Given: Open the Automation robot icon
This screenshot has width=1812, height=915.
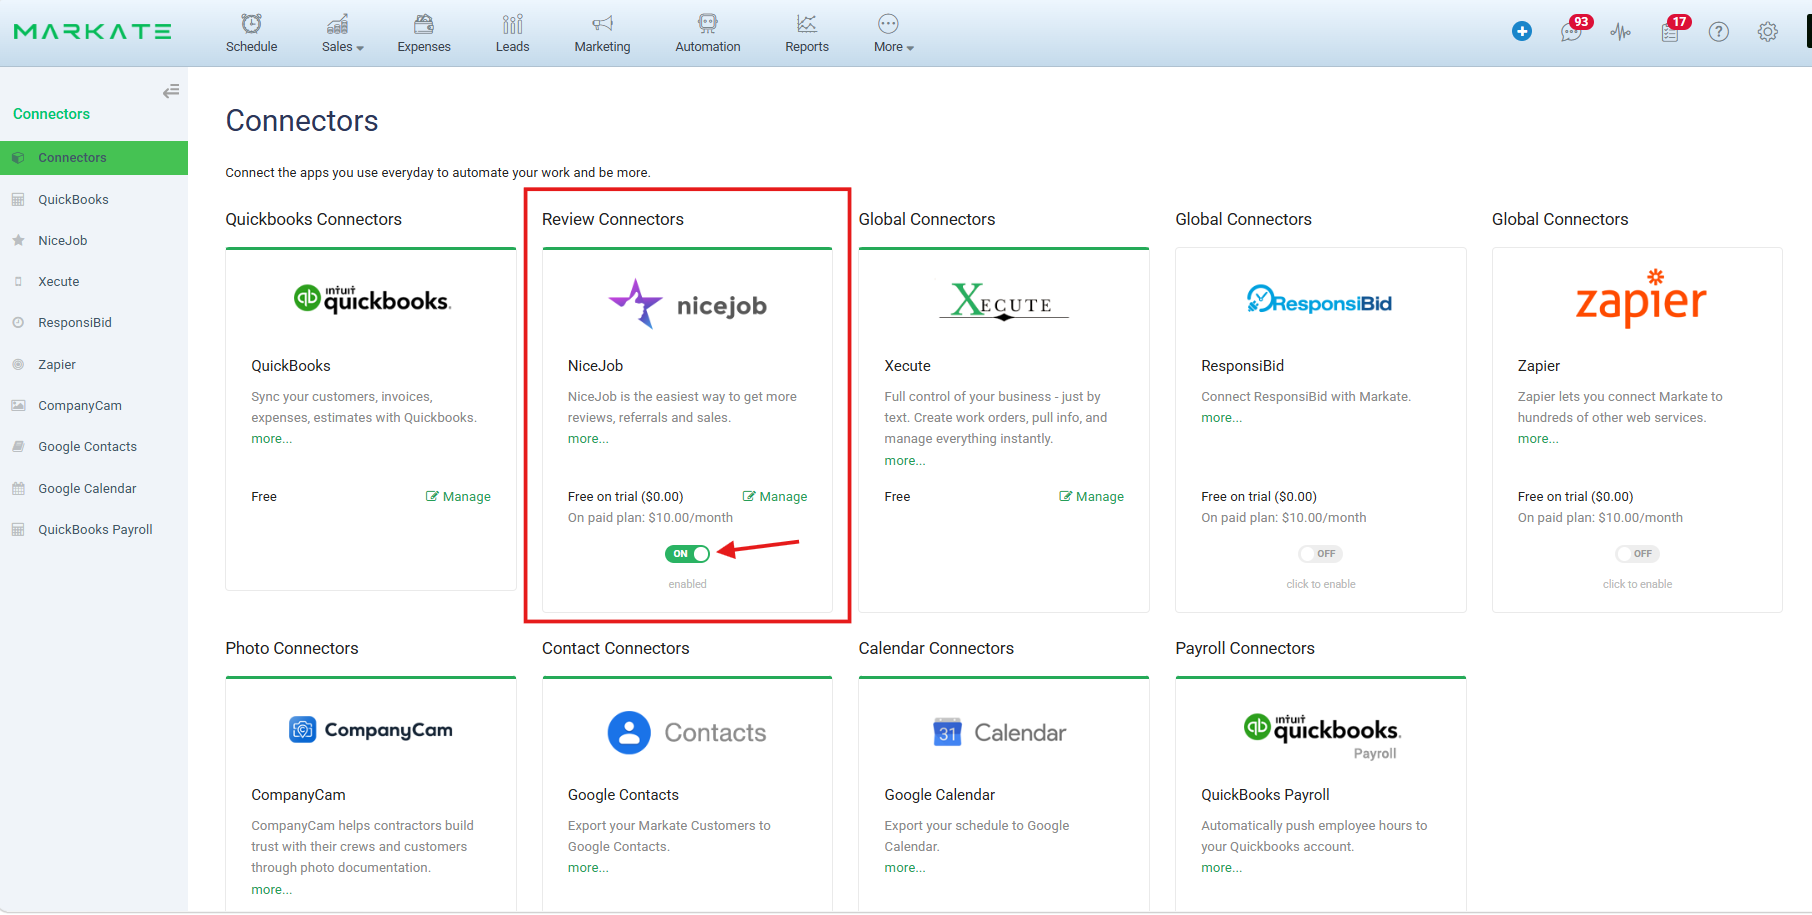Looking at the screenshot, I should point(708,23).
